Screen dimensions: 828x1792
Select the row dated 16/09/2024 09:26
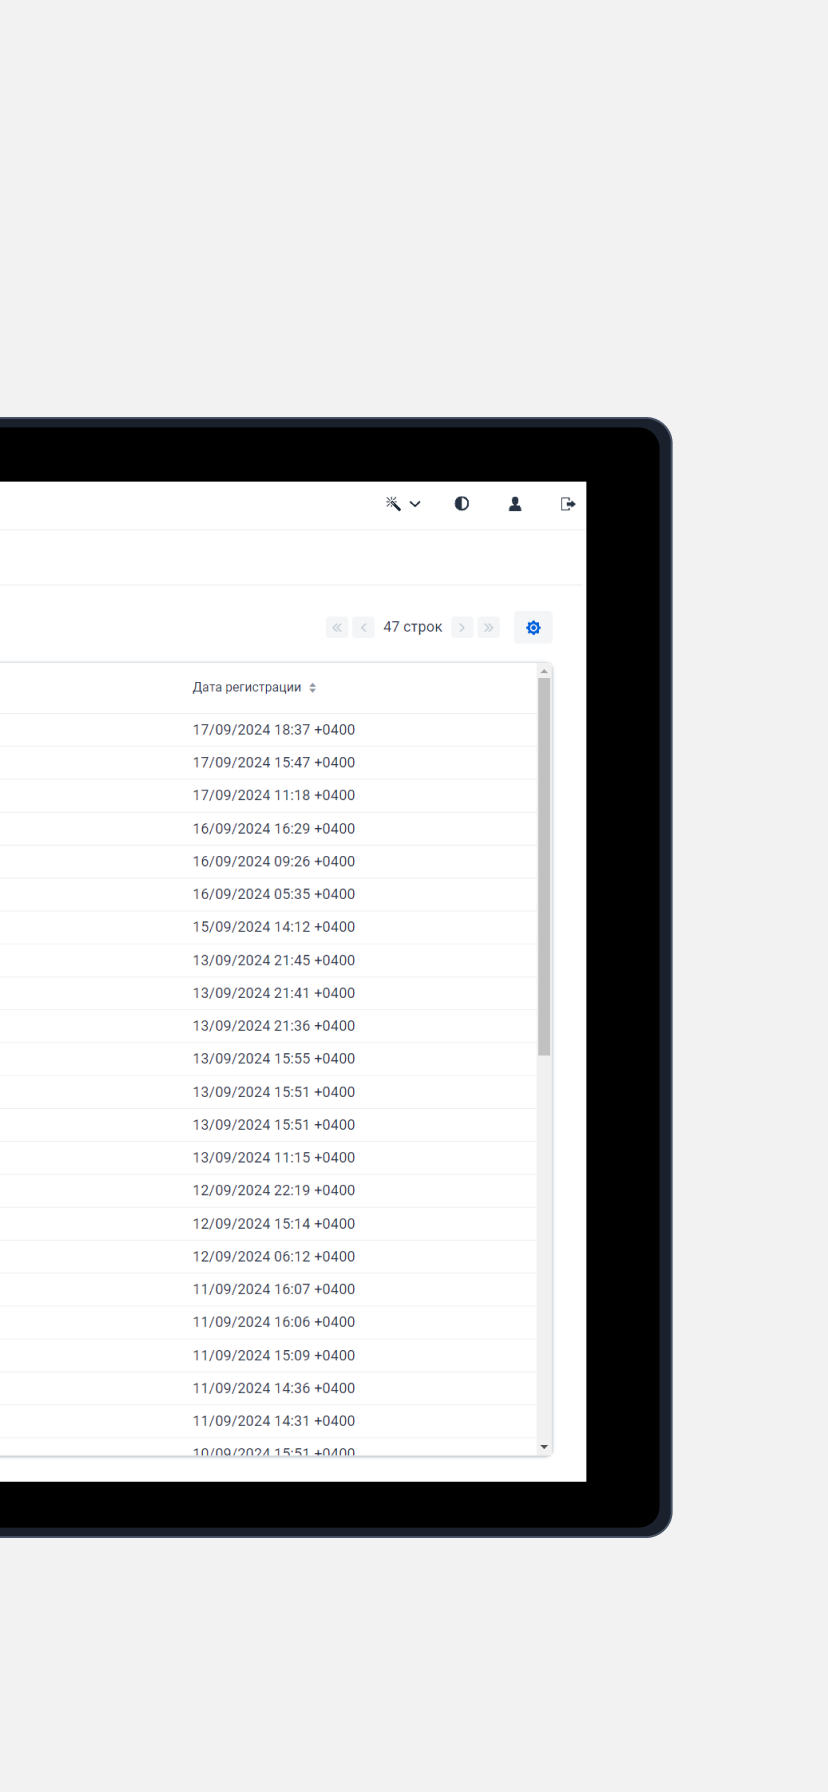pos(273,861)
